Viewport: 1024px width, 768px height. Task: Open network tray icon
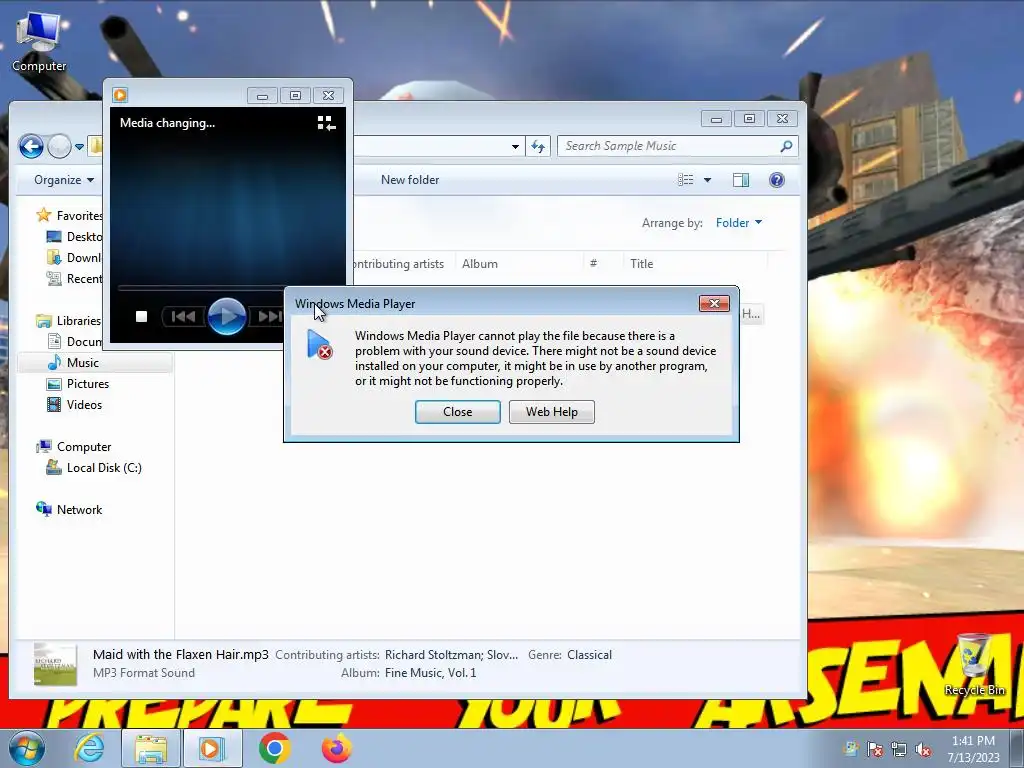(899, 749)
